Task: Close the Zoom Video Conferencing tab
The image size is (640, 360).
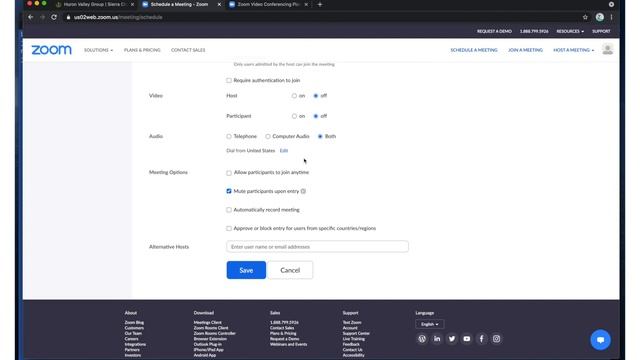Action: [306, 4]
